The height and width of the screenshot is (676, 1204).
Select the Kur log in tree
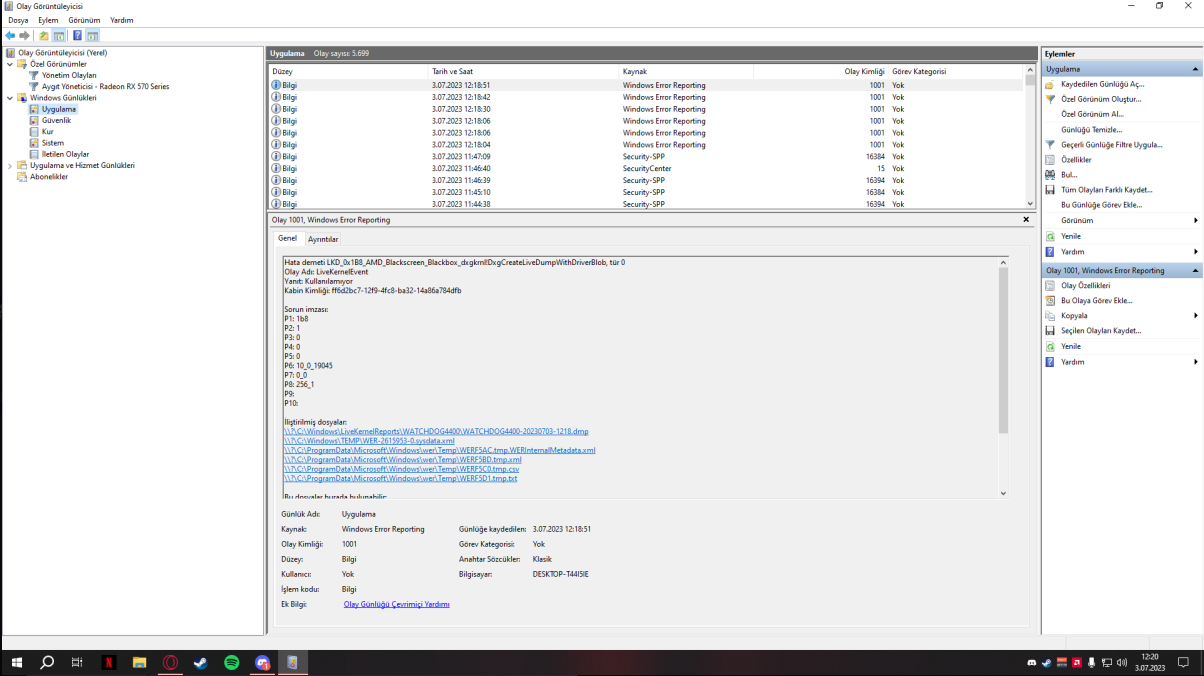tap(48, 132)
